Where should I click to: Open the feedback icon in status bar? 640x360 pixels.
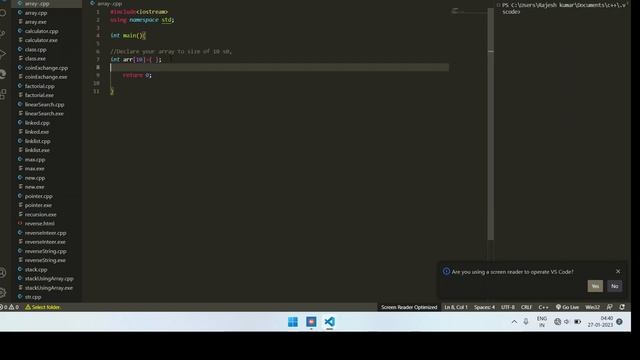(609, 307)
